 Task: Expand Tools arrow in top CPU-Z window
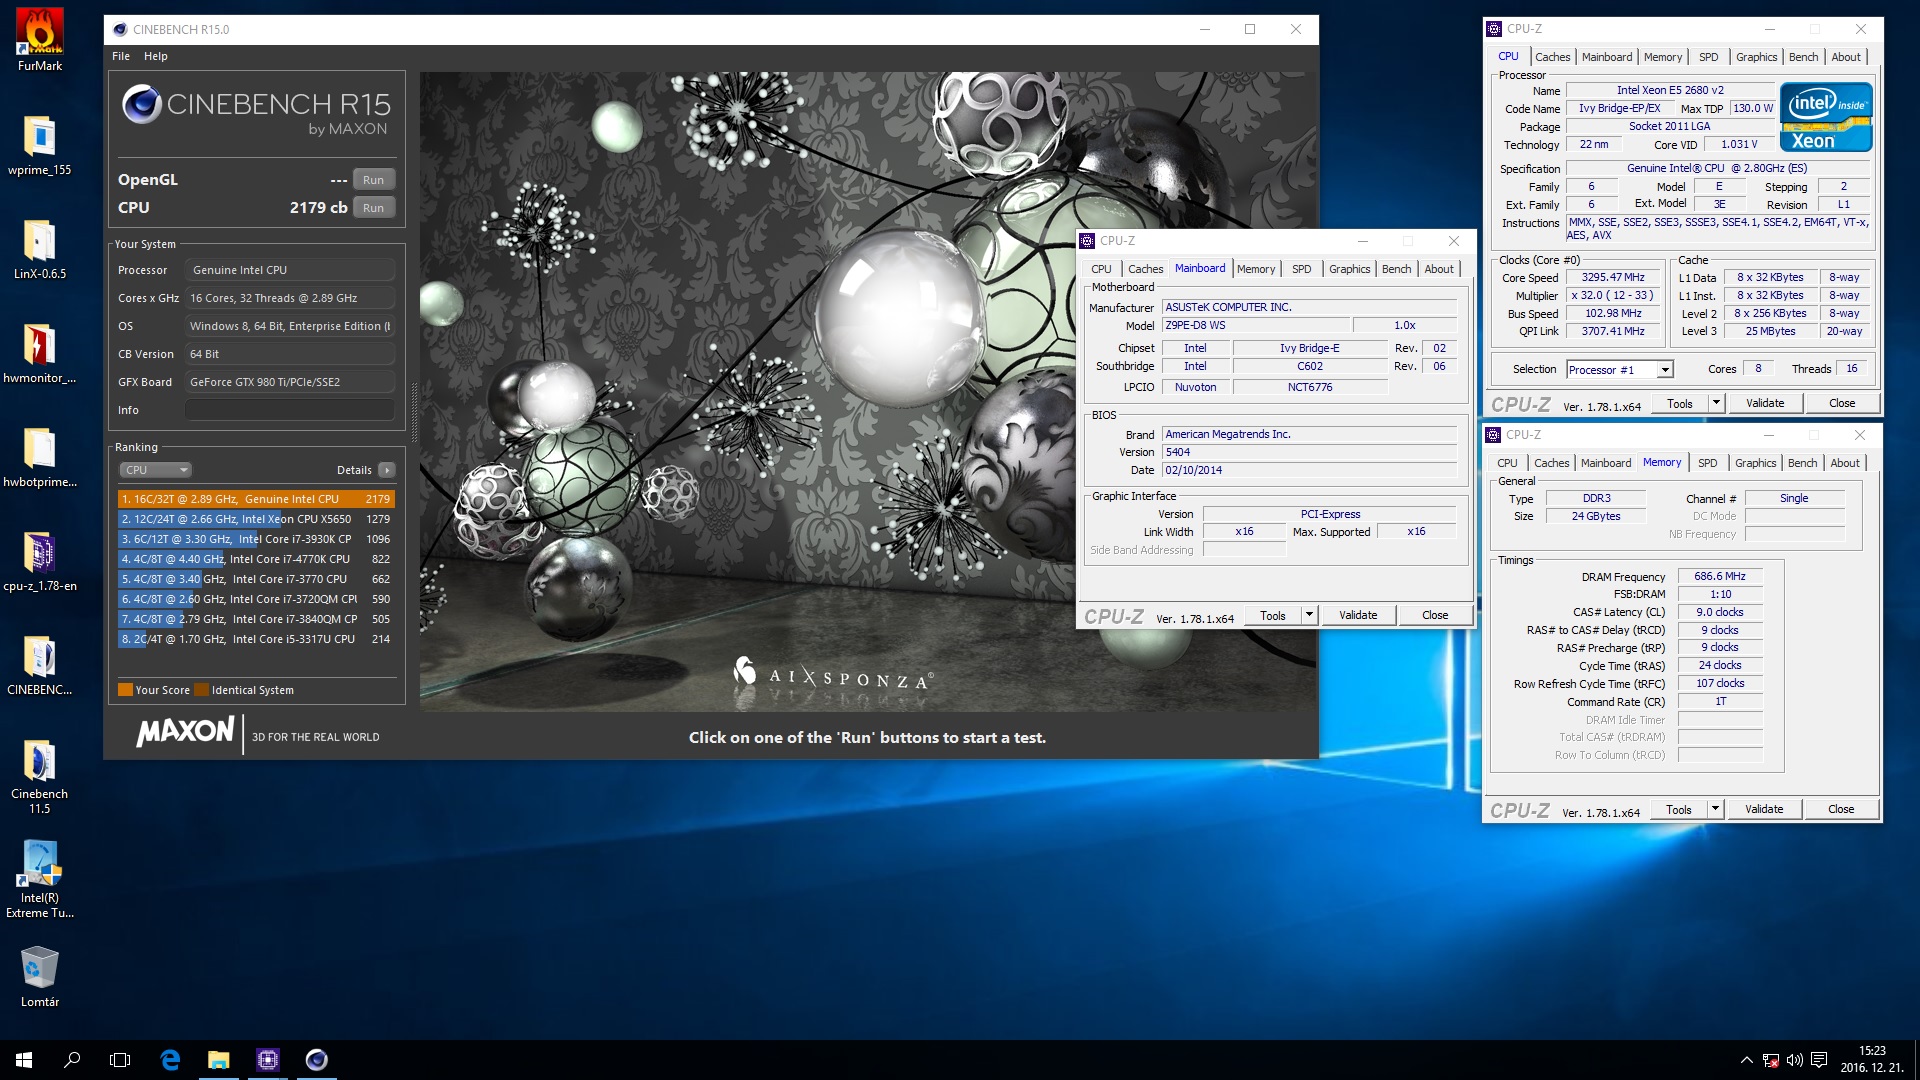1717,404
